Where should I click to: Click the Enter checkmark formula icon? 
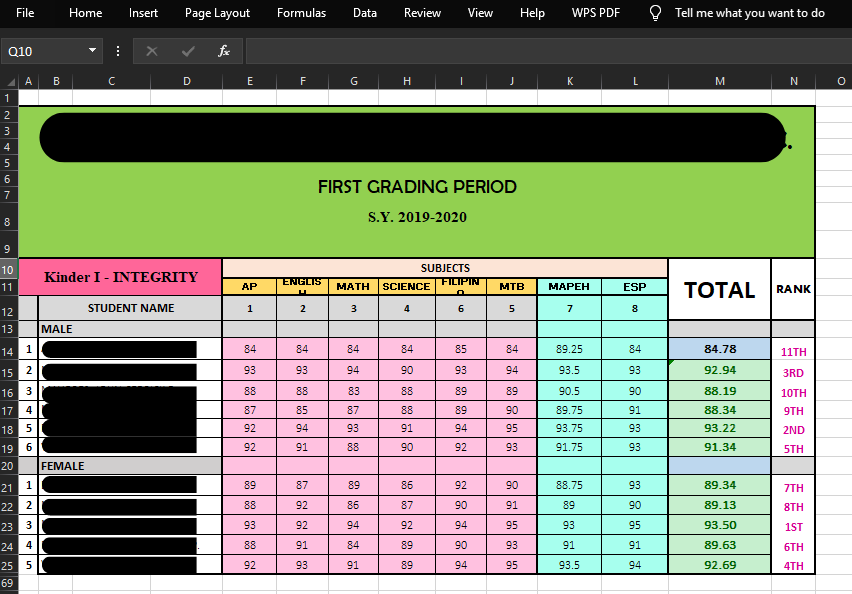[x=188, y=51]
